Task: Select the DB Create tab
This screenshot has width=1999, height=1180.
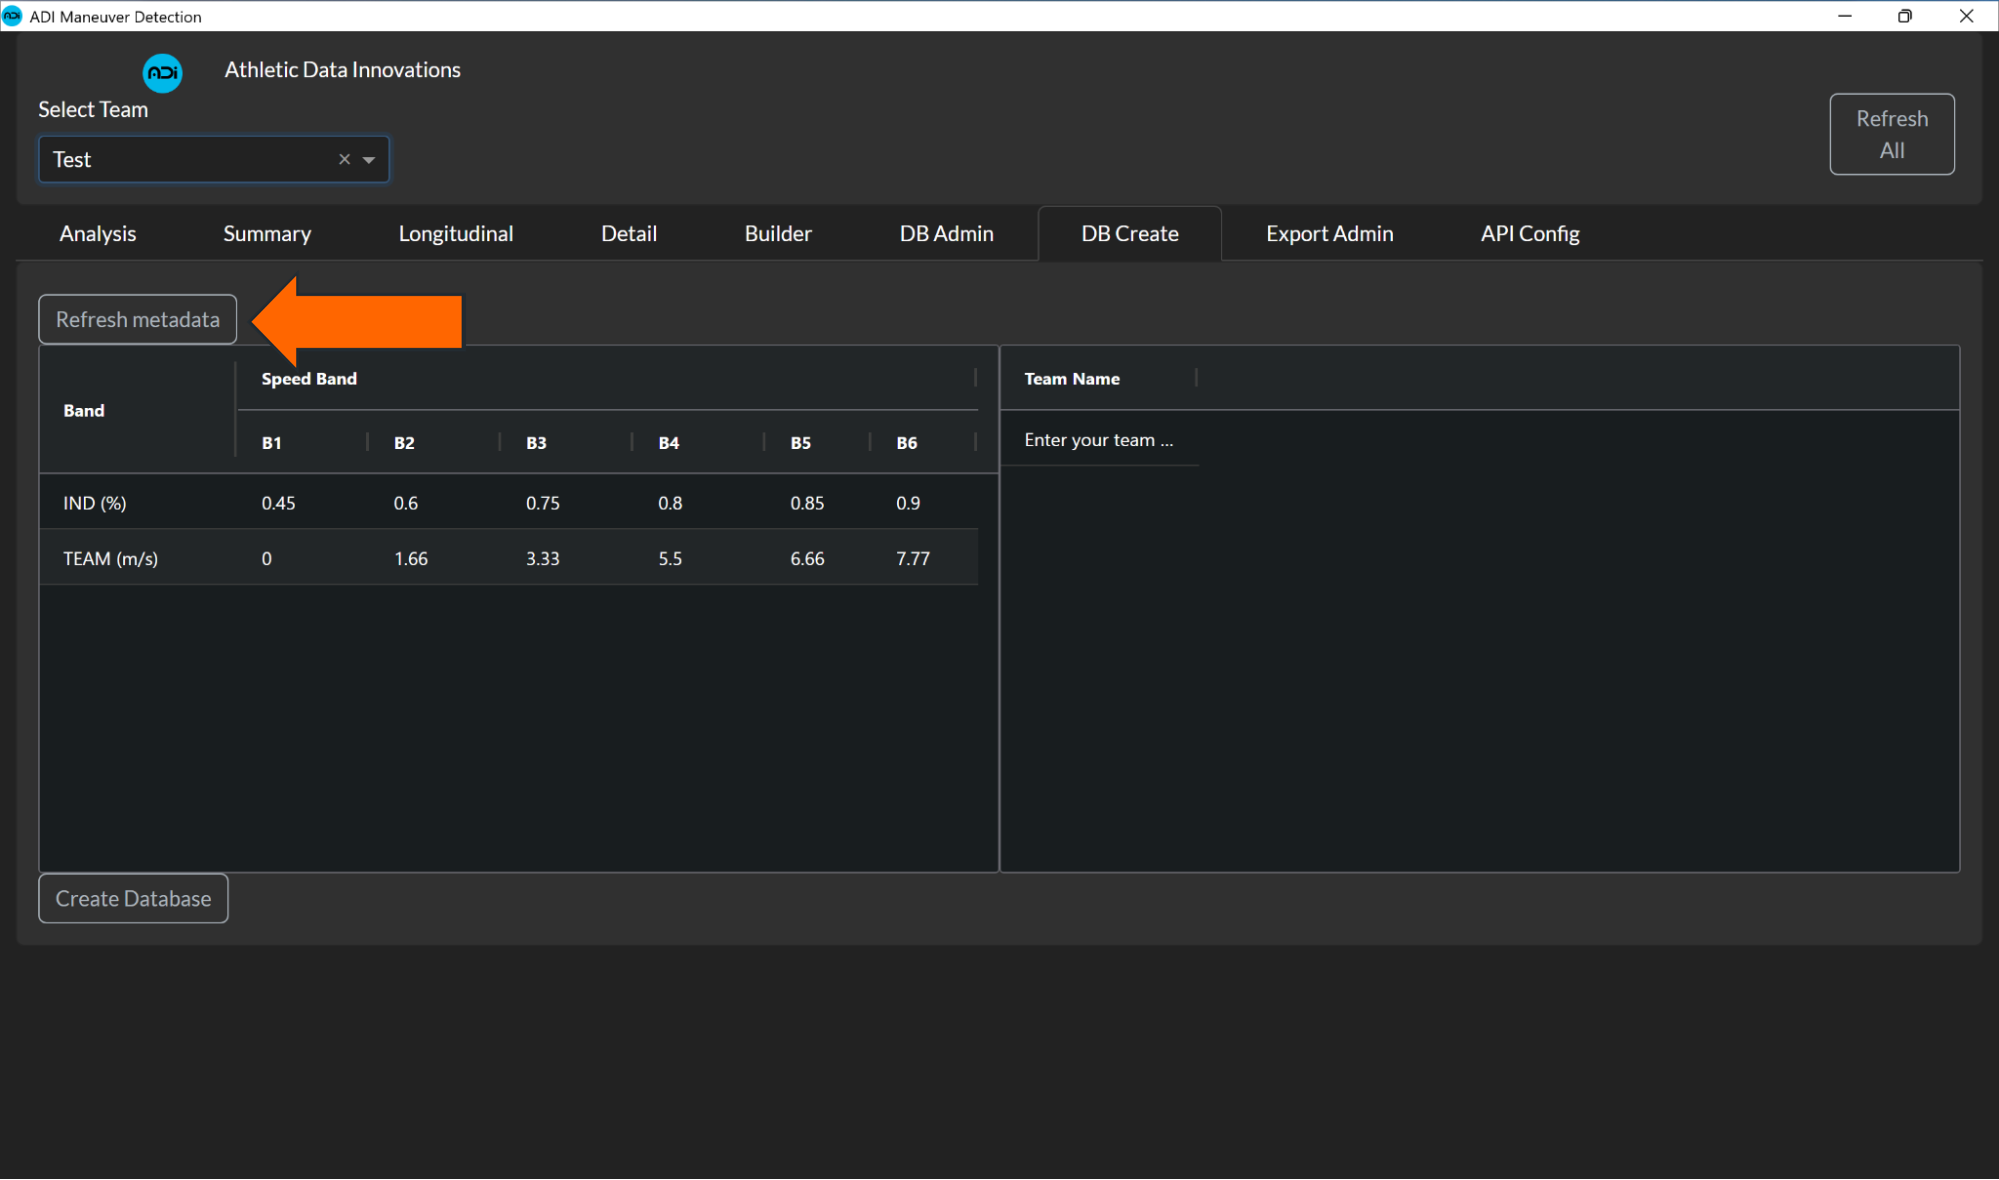Action: pos(1130,233)
